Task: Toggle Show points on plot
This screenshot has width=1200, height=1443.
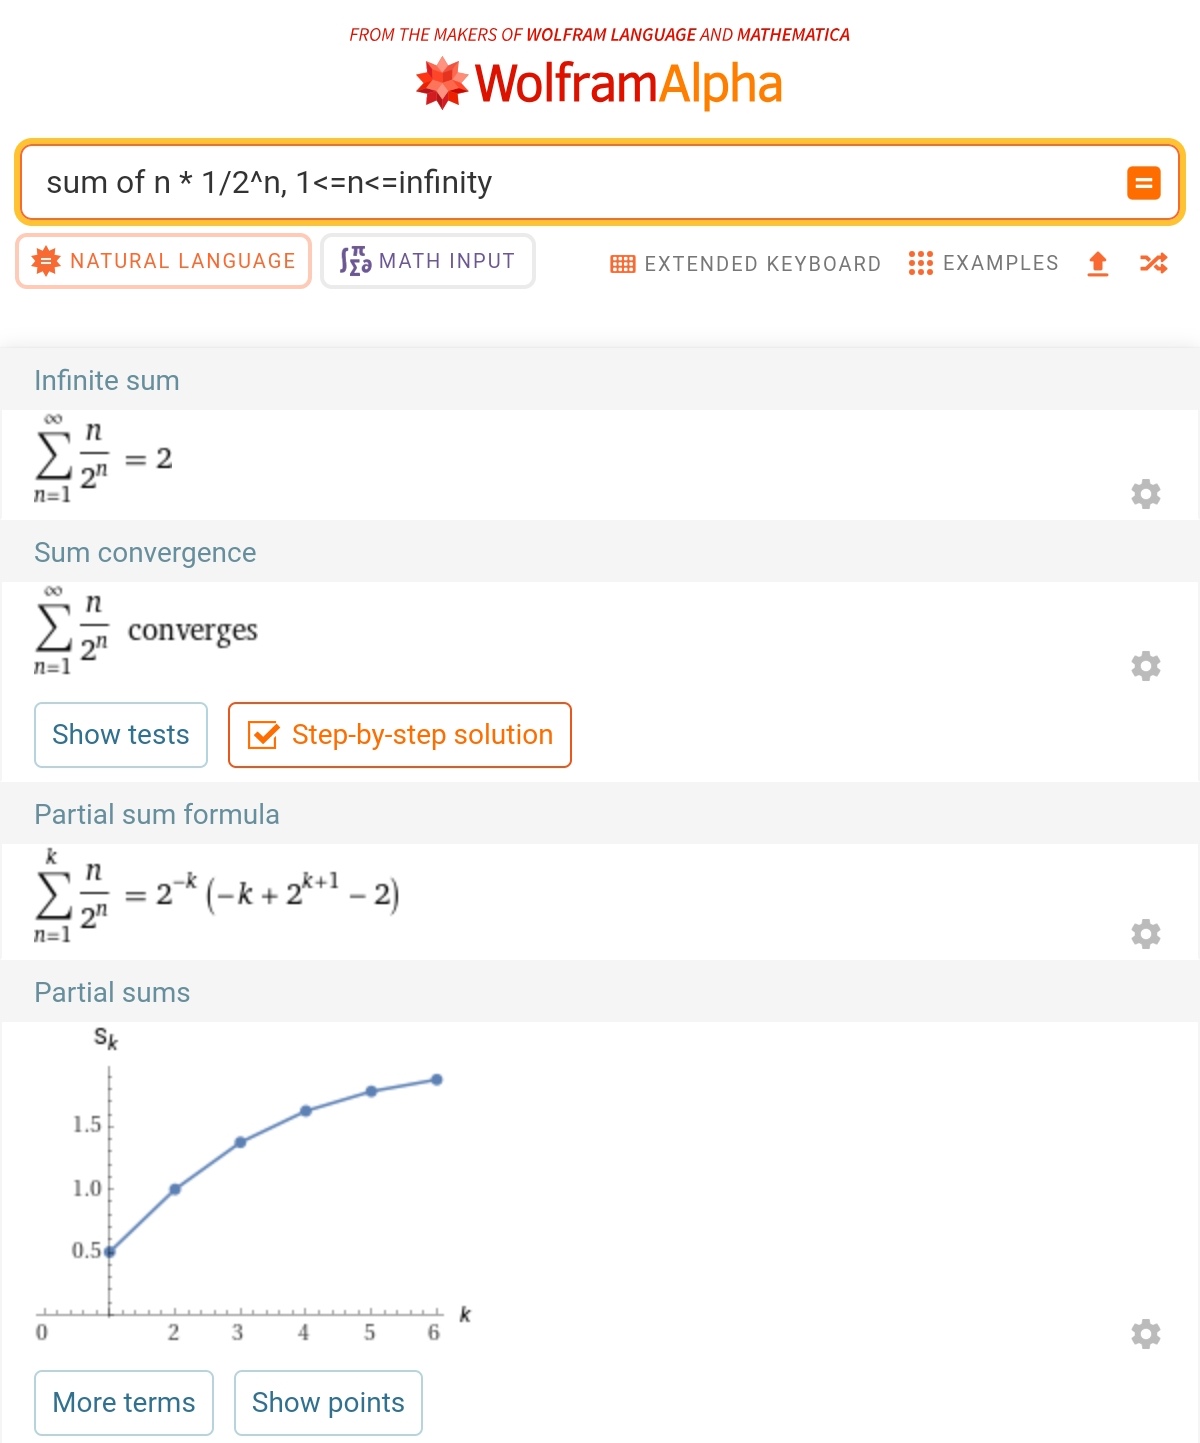Action: 328,1403
